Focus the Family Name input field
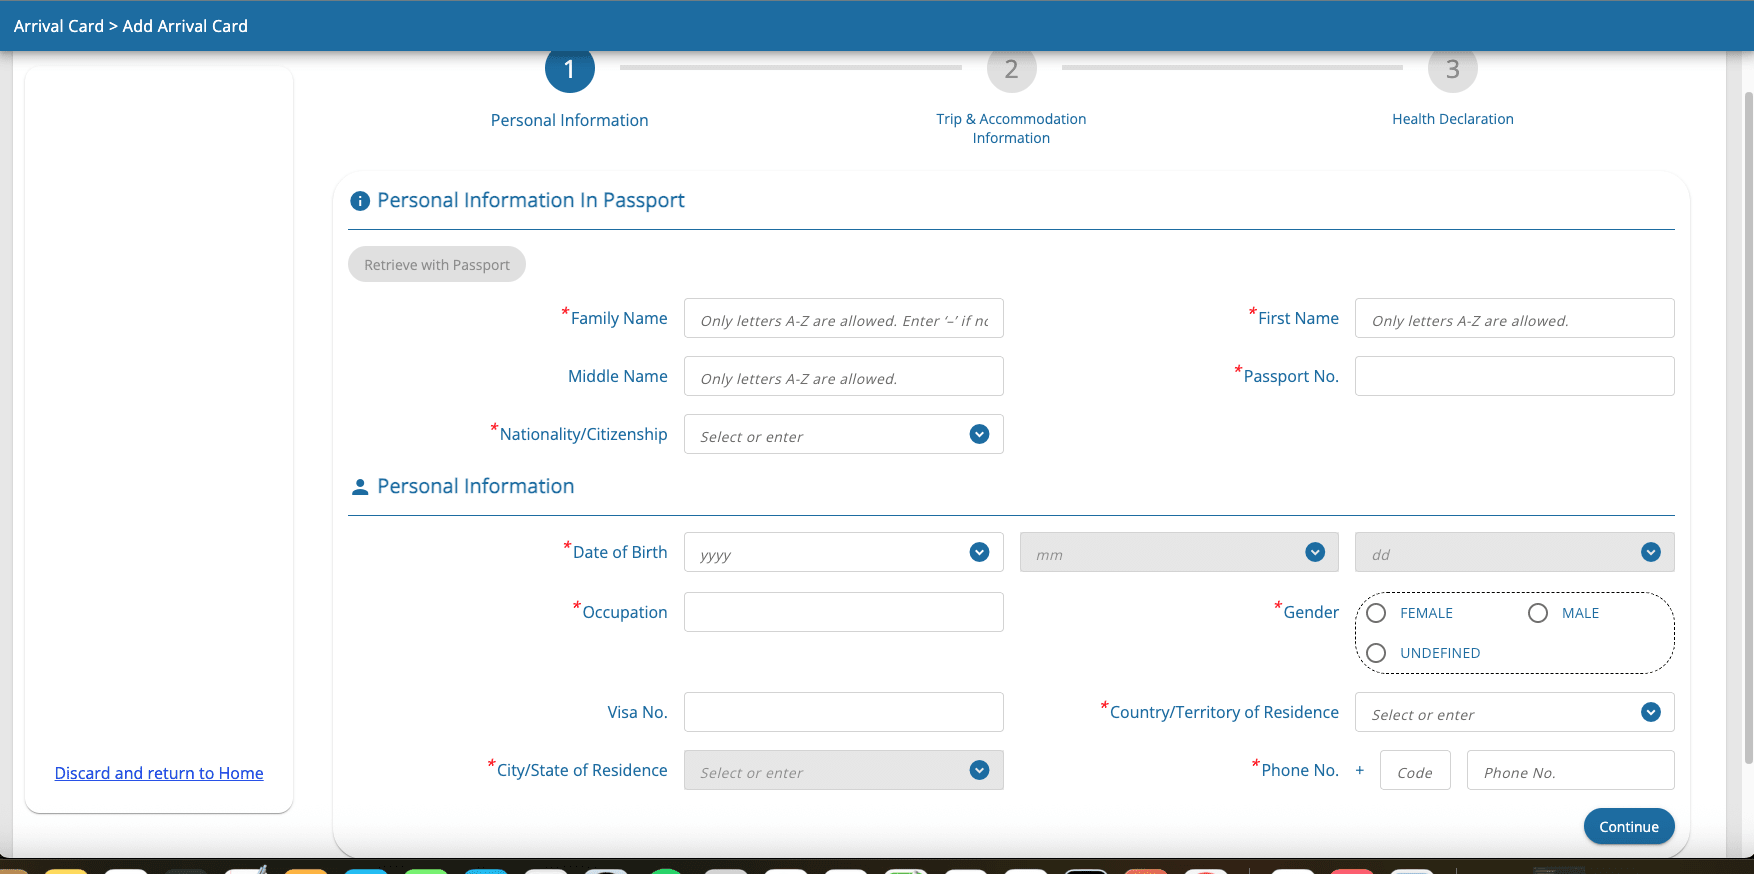 (x=844, y=318)
